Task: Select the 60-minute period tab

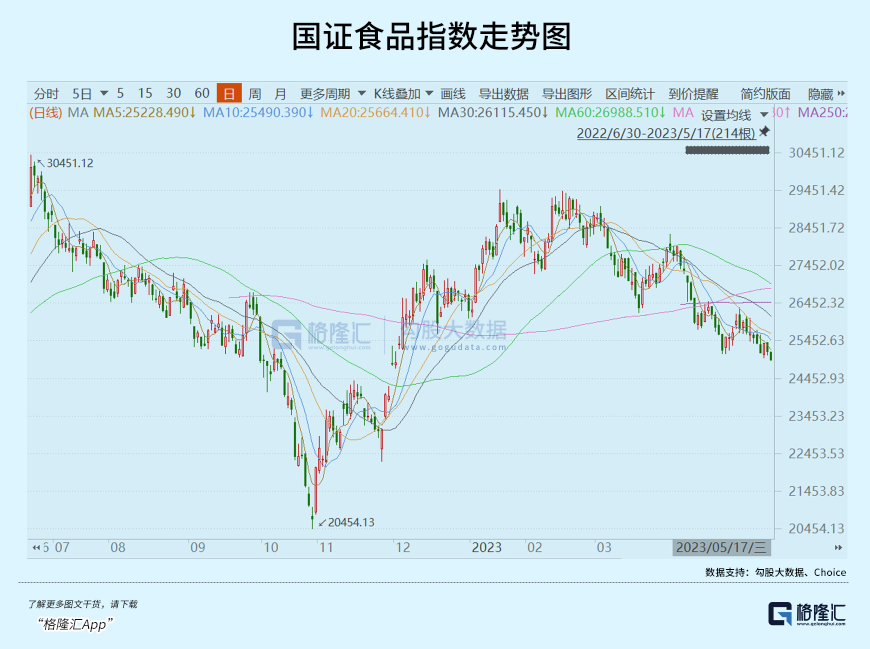Action: pyautogui.click(x=202, y=93)
